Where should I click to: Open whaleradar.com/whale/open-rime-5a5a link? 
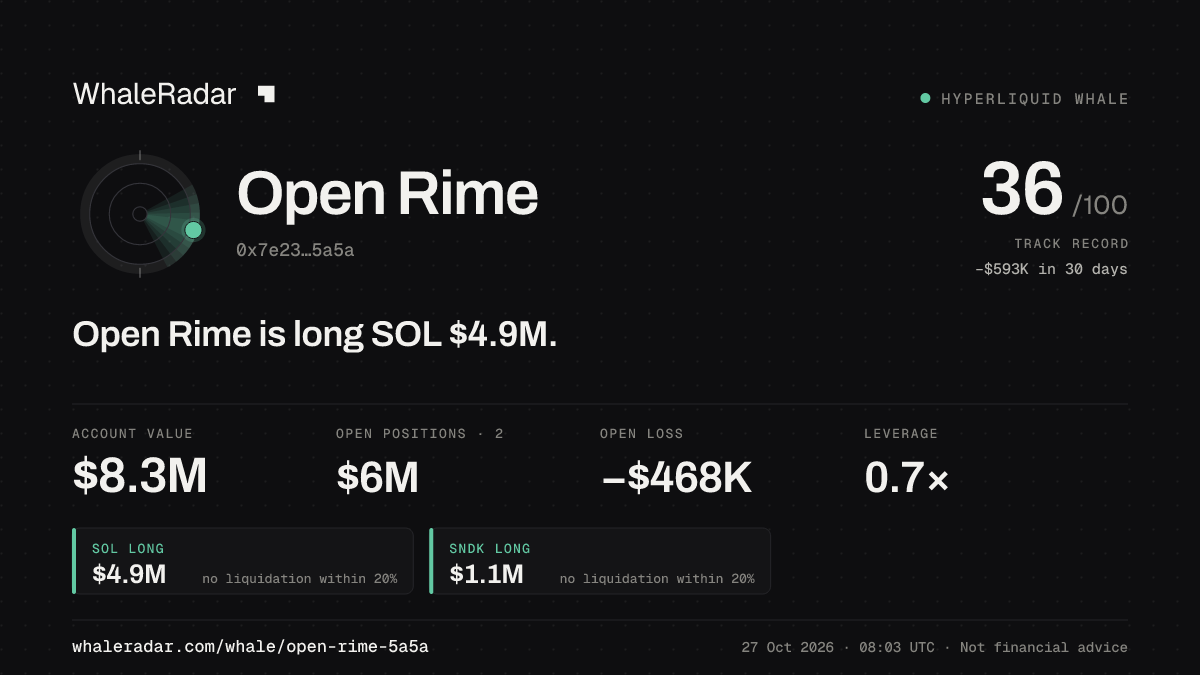pos(250,647)
